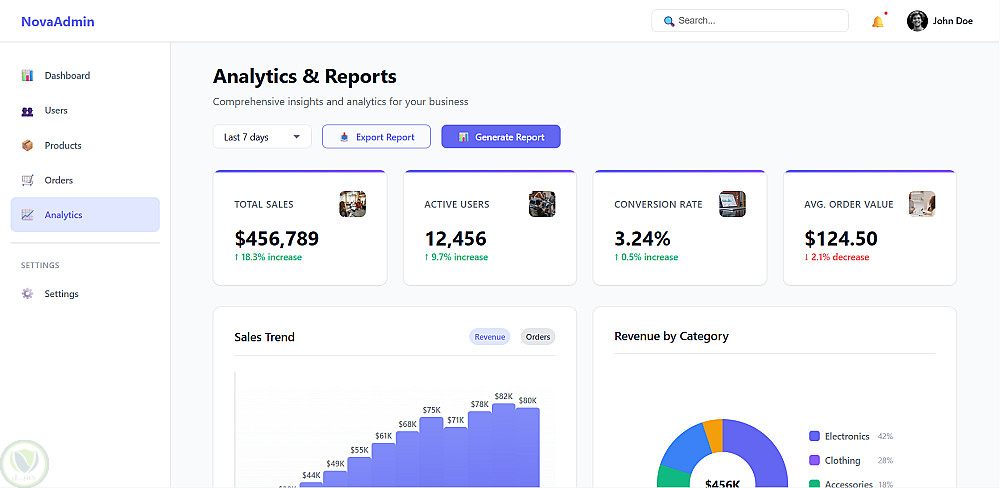Click the Electronics legend color swatch
This screenshot has width=1000, height=488.
pyautogui.click(x=814, y=436)
